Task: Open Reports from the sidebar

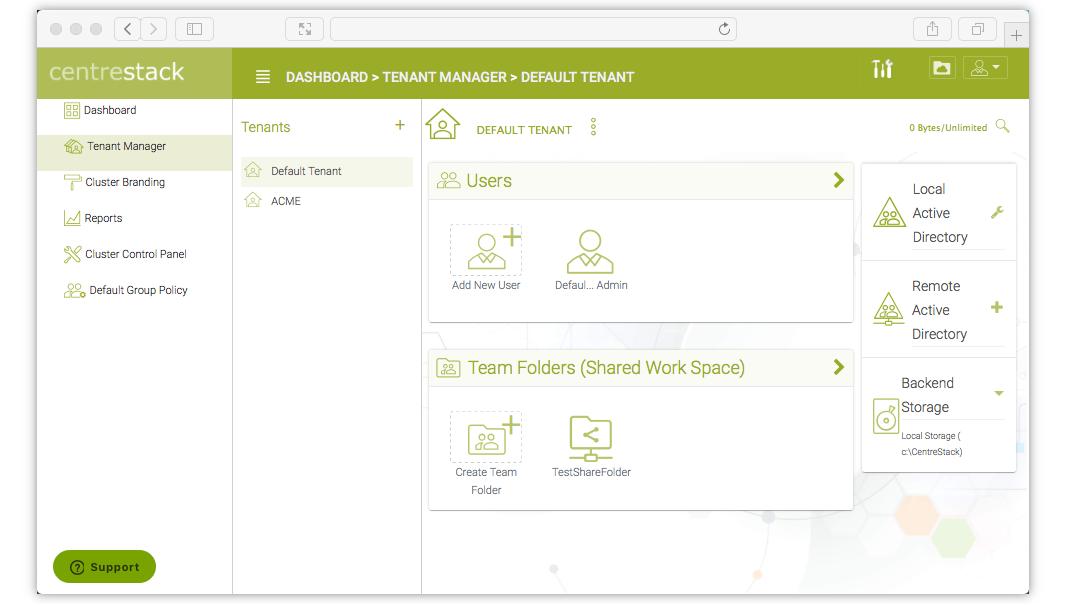Action: pos(103,218)
